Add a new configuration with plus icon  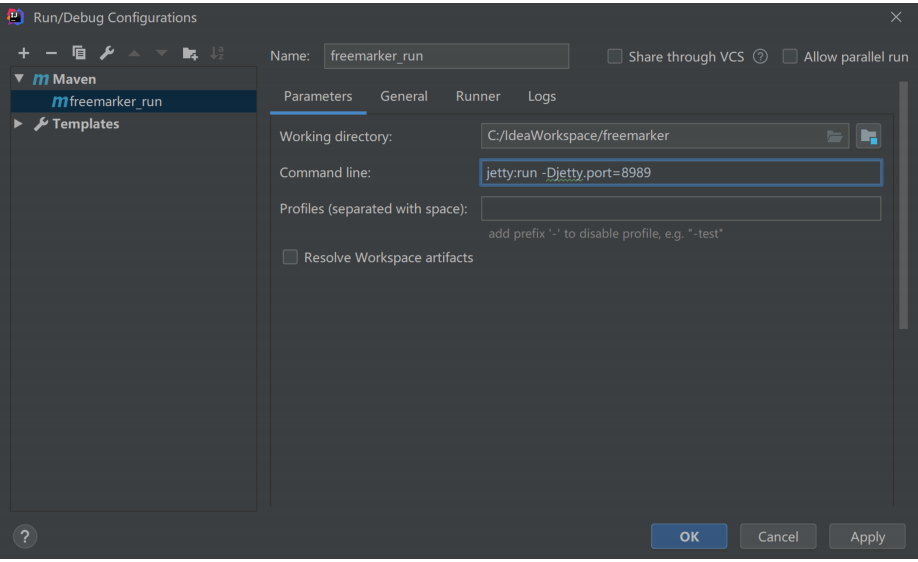(x=23, y=53)
